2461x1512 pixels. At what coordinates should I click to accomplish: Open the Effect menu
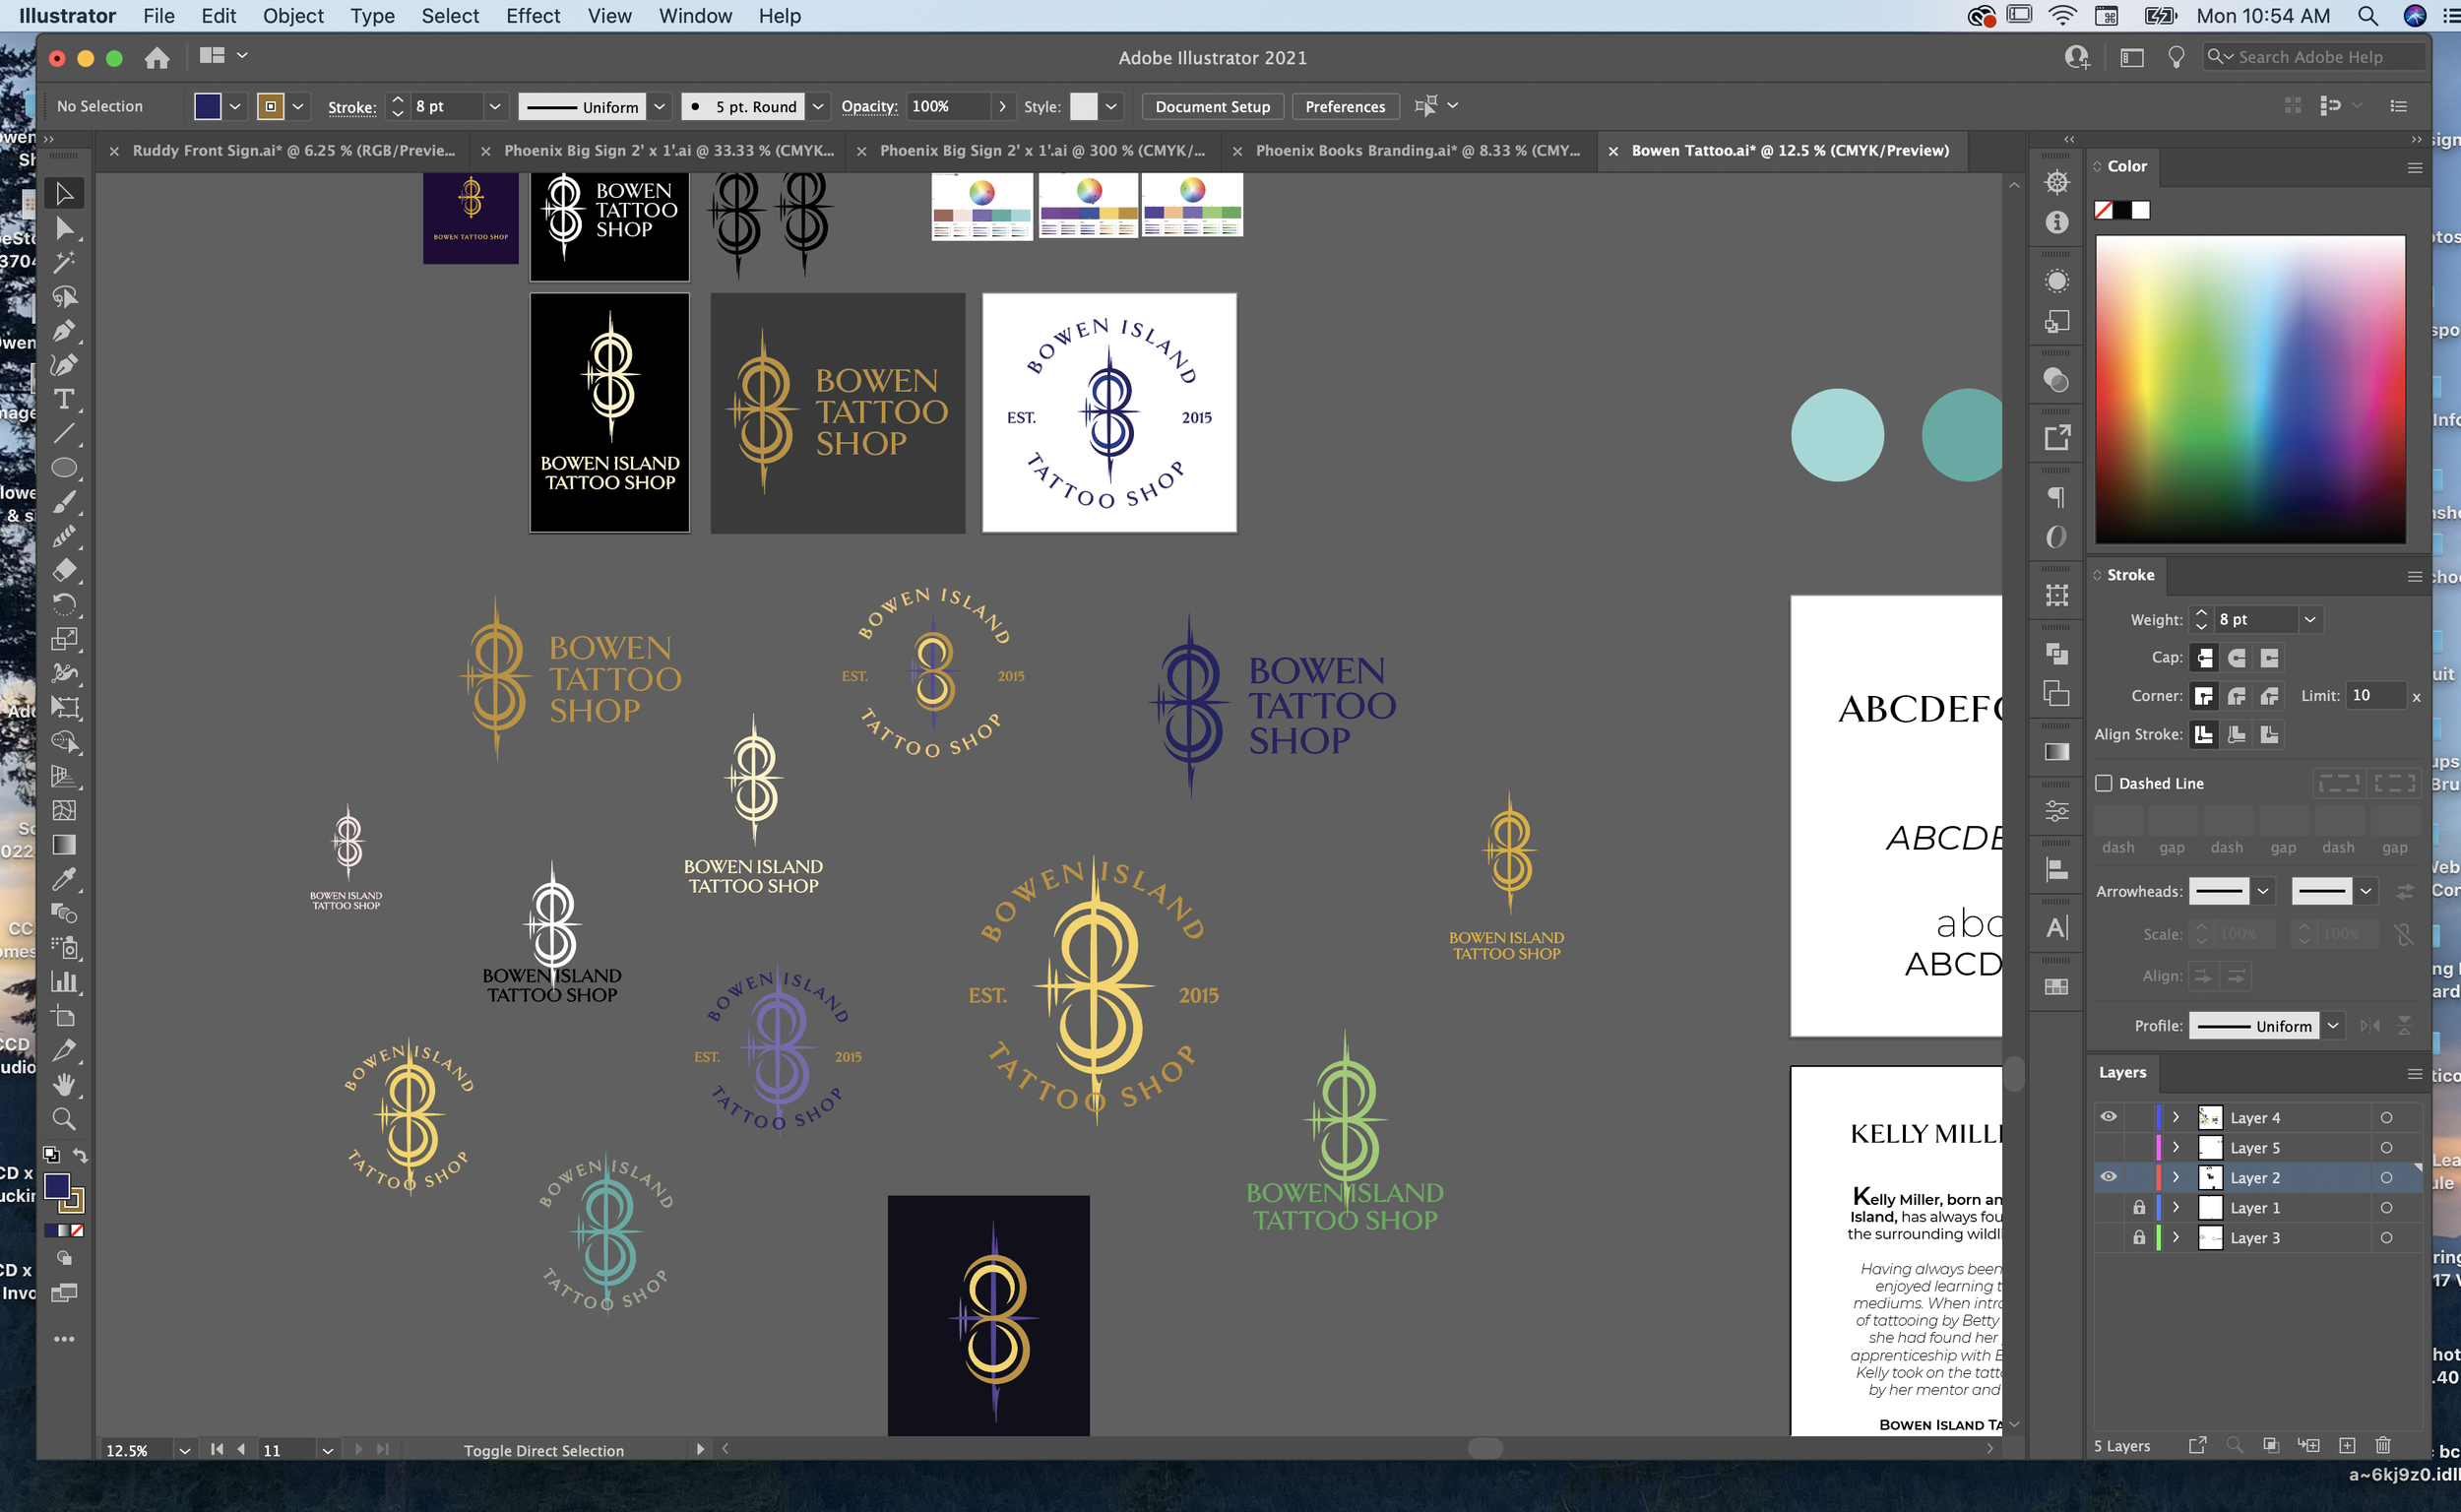pyautogui.click(x=532, y=16)
